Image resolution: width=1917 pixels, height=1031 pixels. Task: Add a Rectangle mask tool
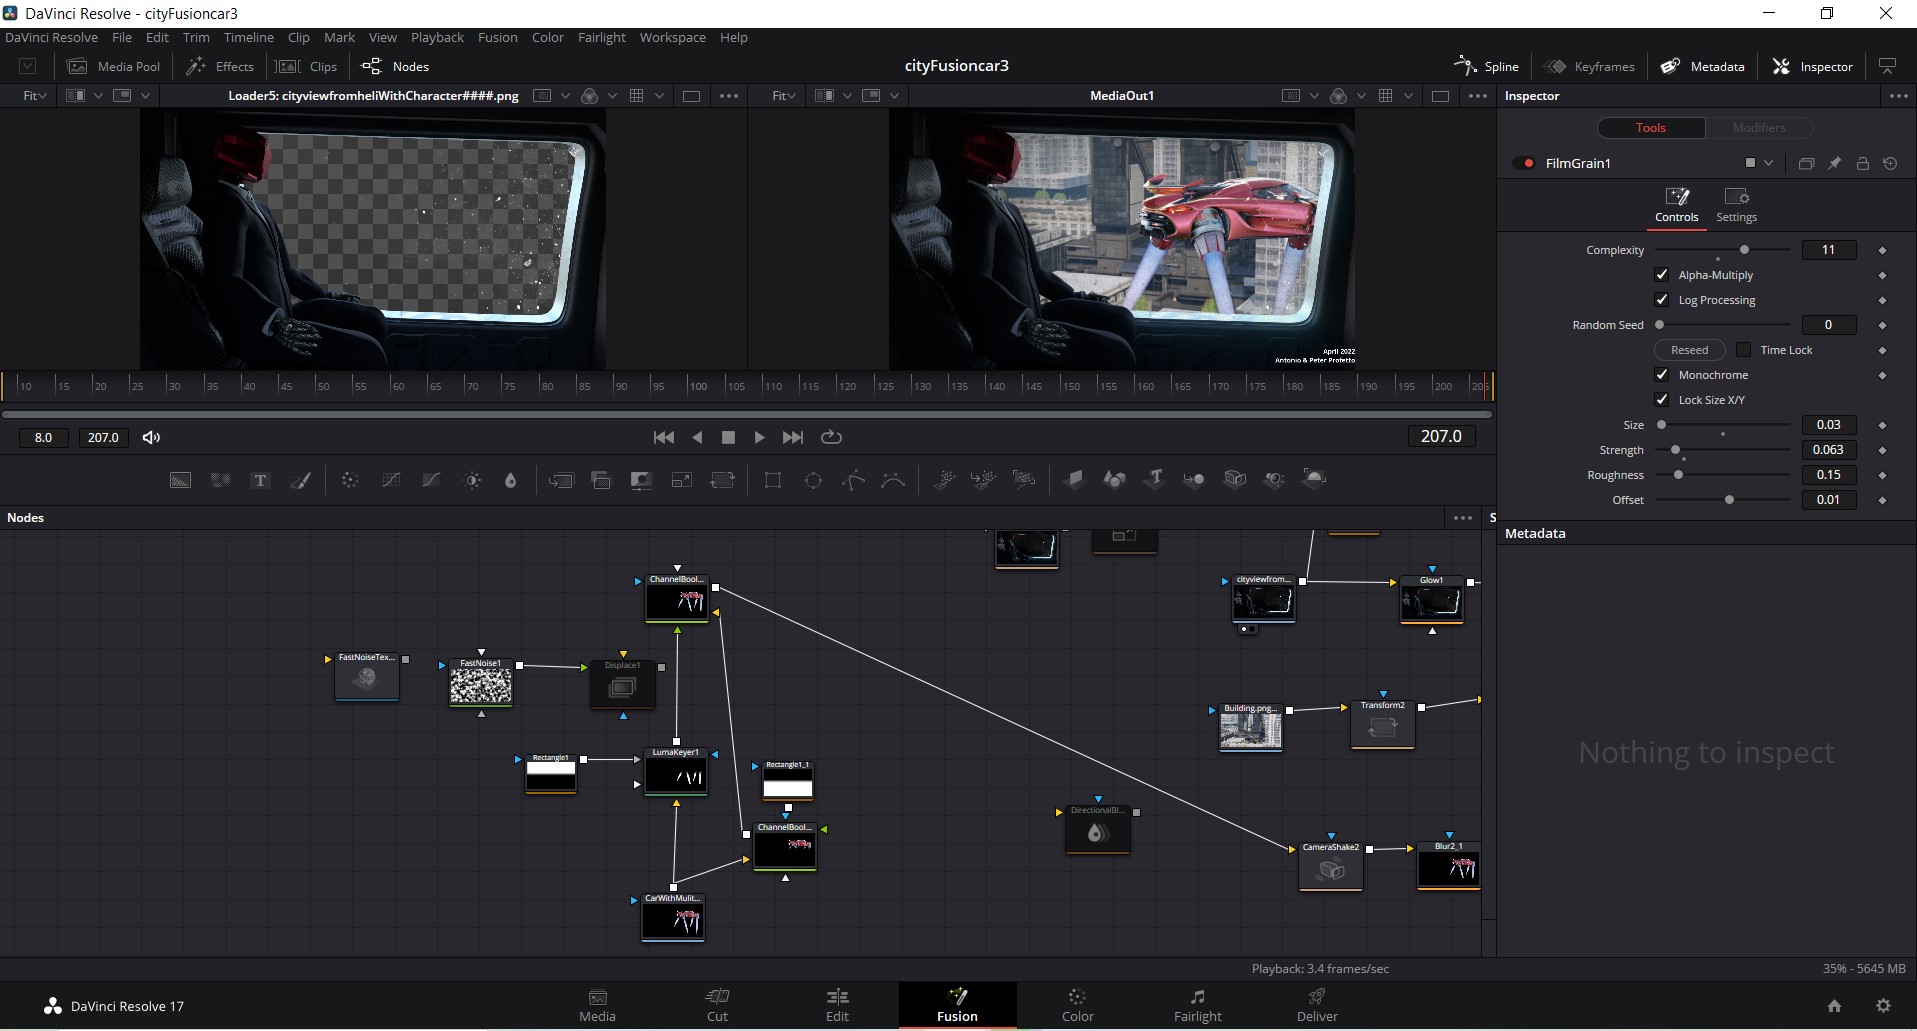[773, 480]
